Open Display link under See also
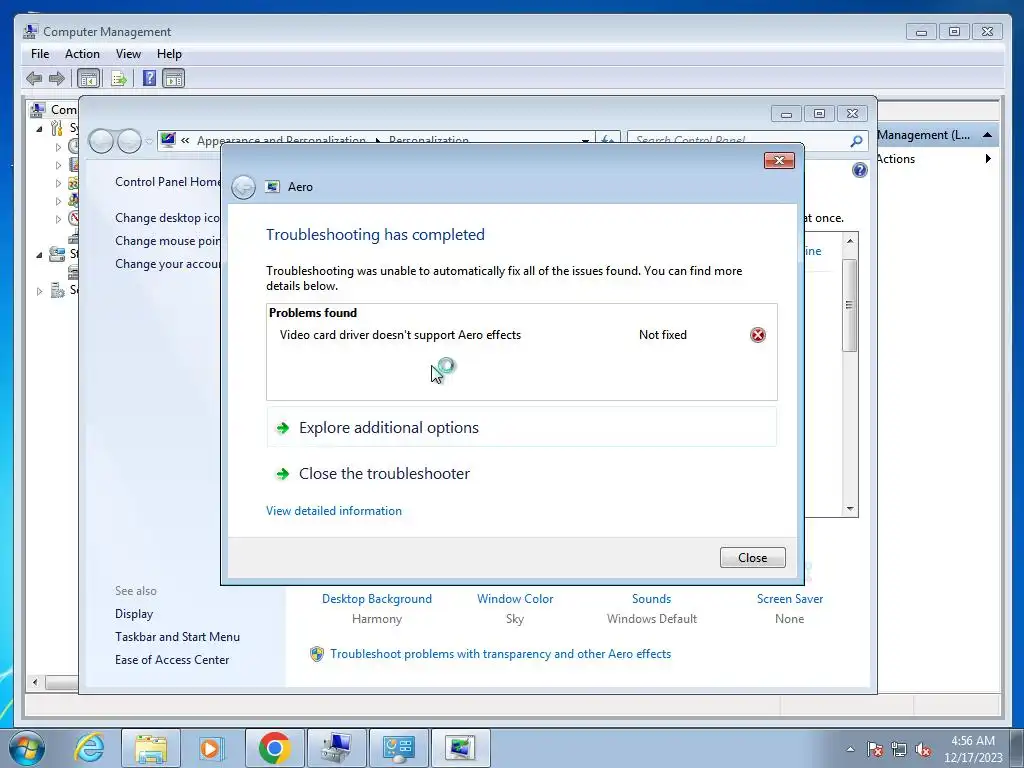 pos(134,614)
